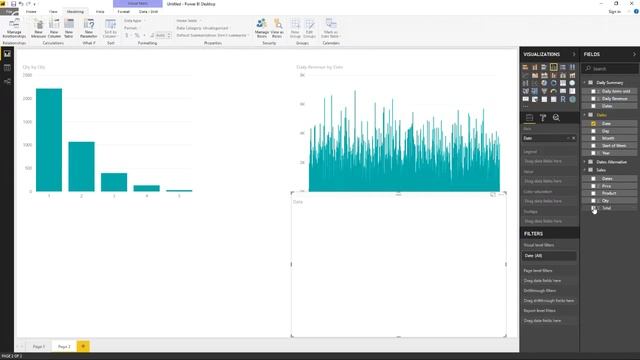Import more visuals via ellipsis

click(x=526, y=106)
